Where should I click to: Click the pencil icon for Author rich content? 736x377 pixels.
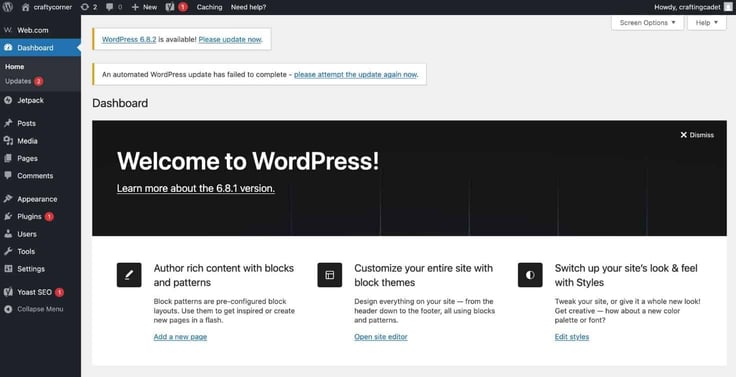129,275
